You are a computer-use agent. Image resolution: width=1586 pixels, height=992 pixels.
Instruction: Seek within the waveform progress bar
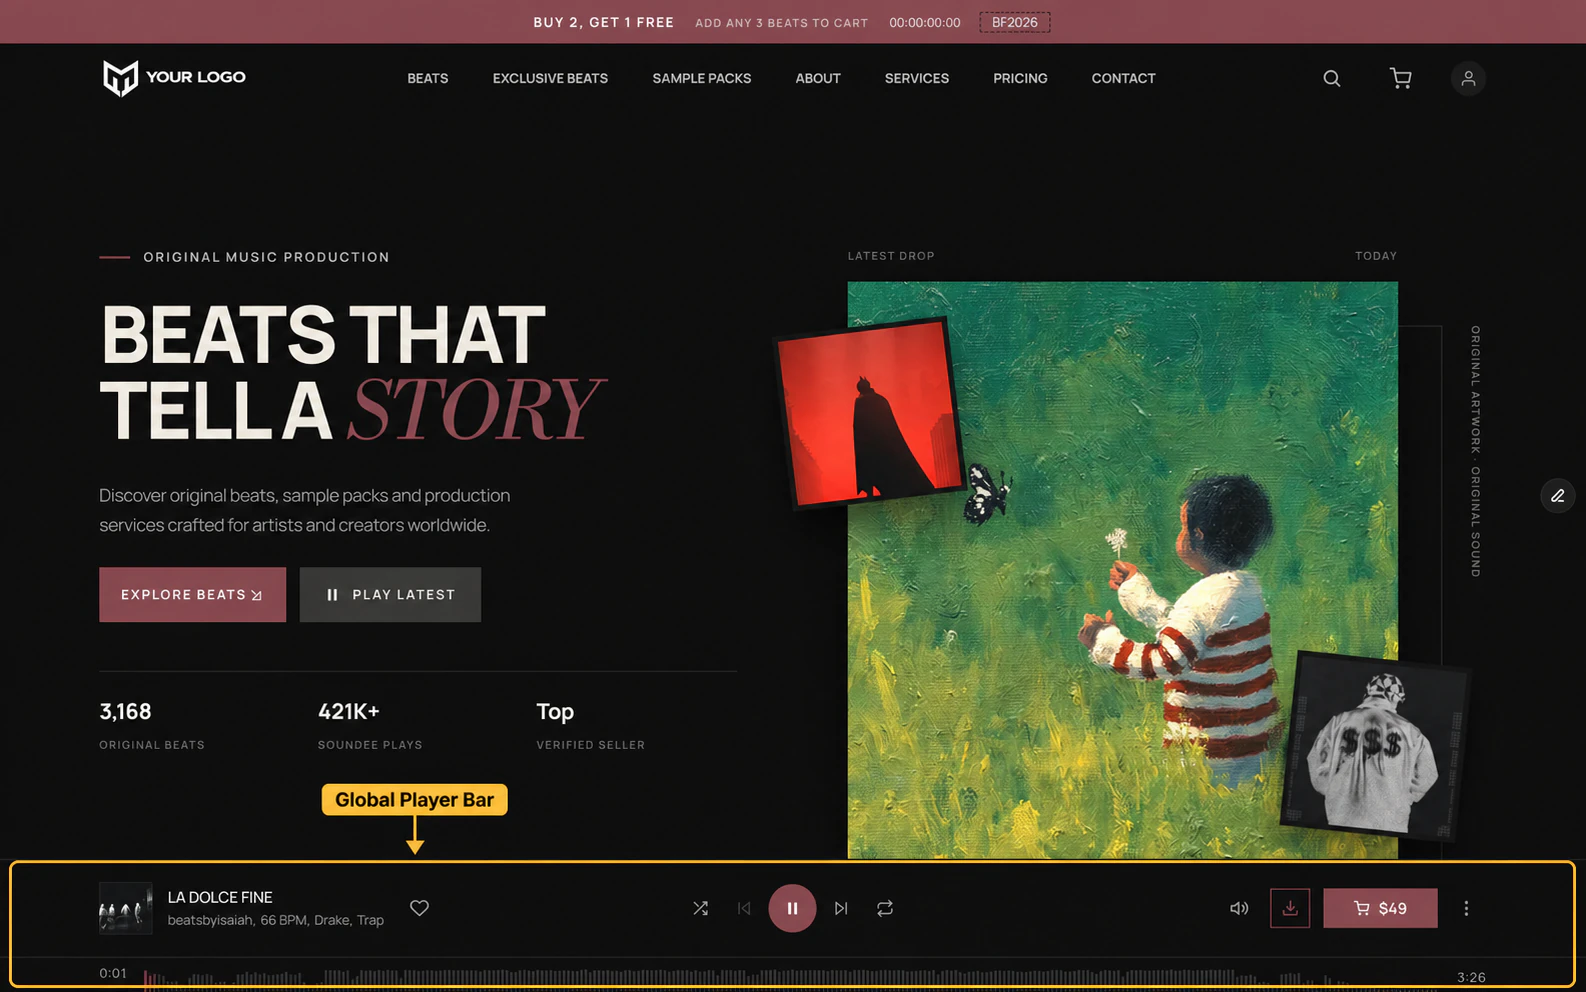[x=792, y=978]
